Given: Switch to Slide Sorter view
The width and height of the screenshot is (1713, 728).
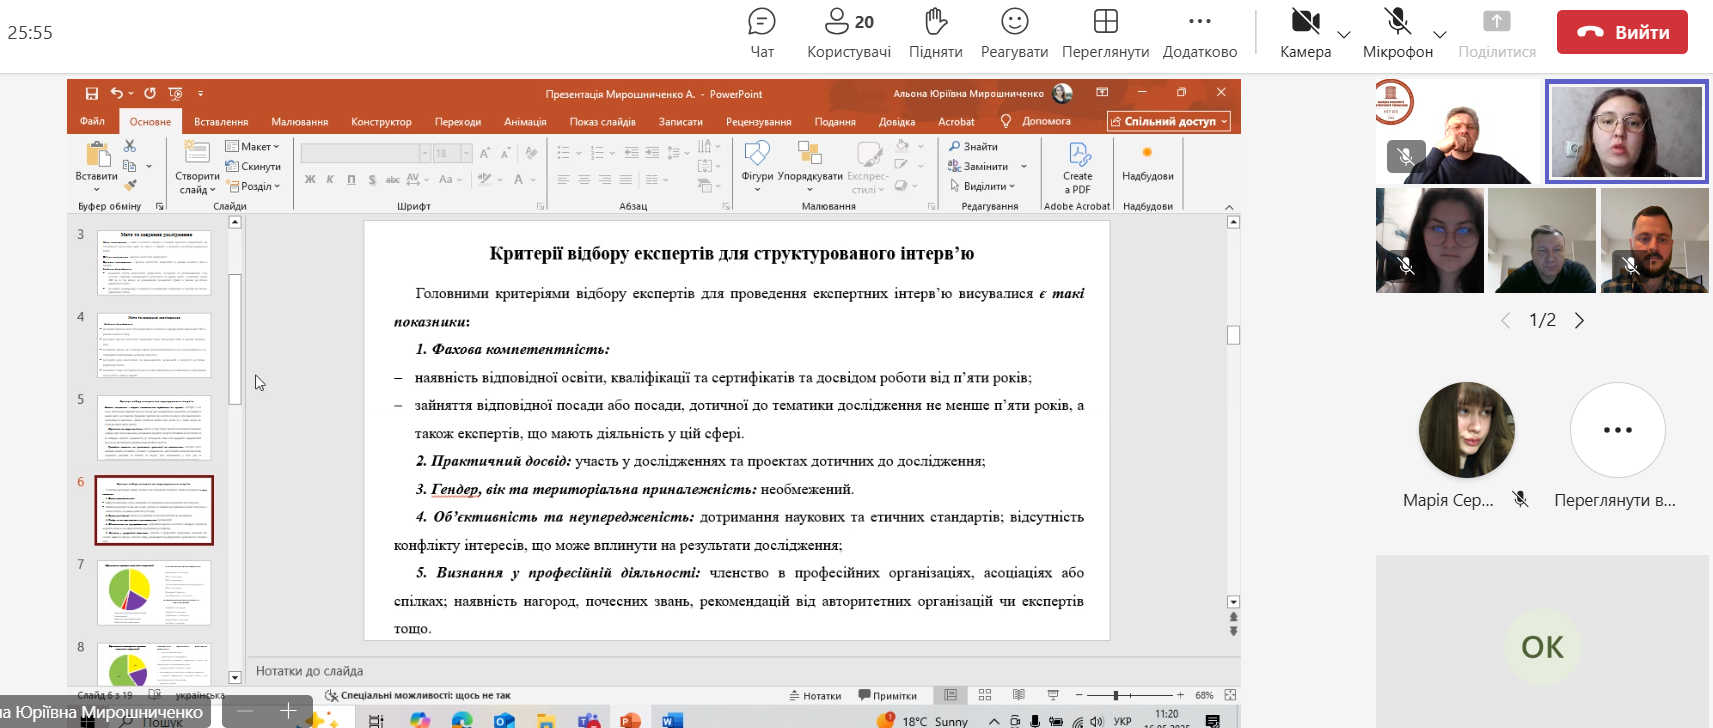Looking at the screenshot, I should [x=985, y=695].
